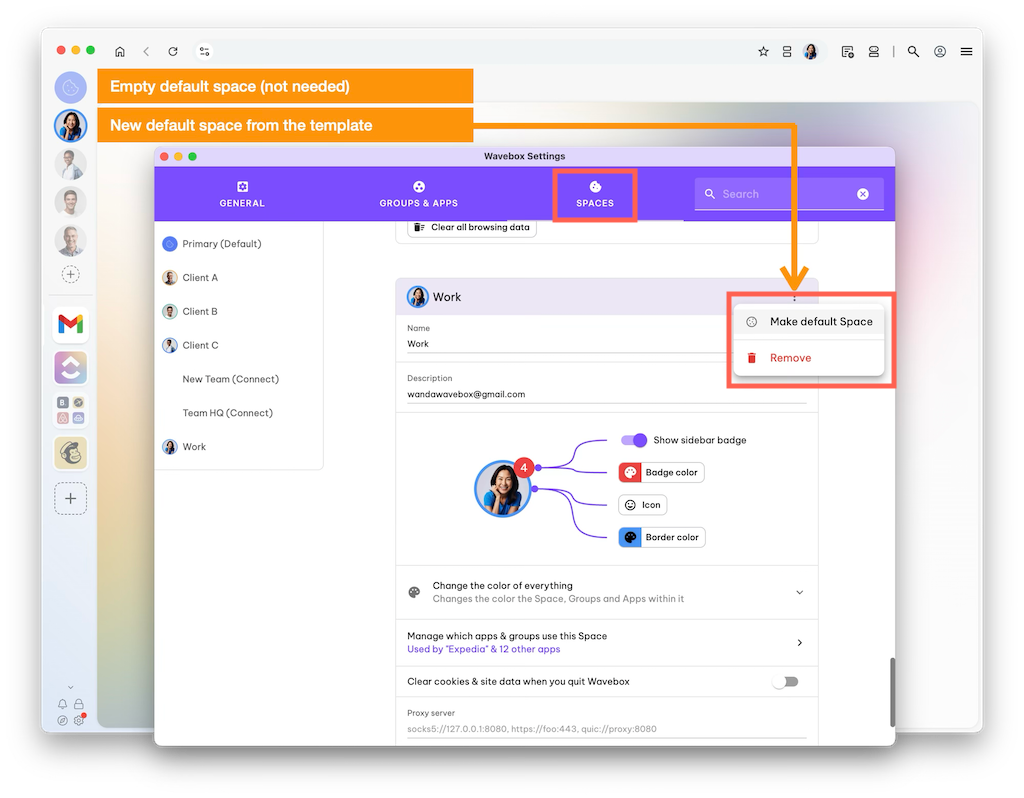Open the space Icon chooser
Screen dimensions: 1024x798
[643, 505]
